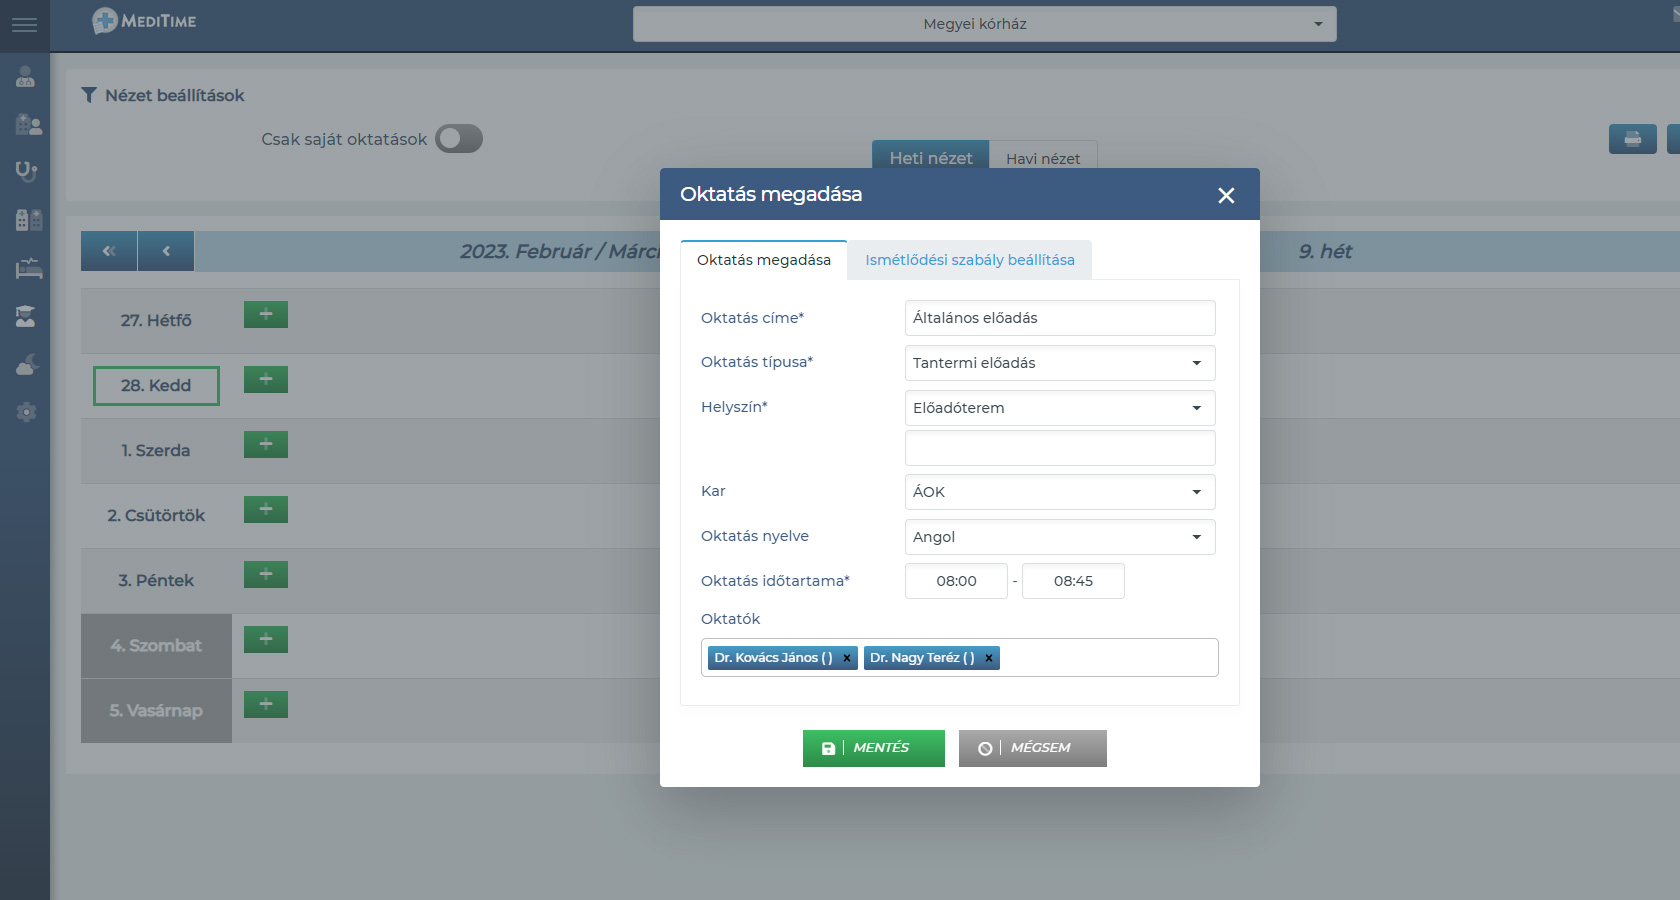1680x900 pixels.
Task: Open the doctor profile sidebar icon
Action: click(x=26, y=77)
